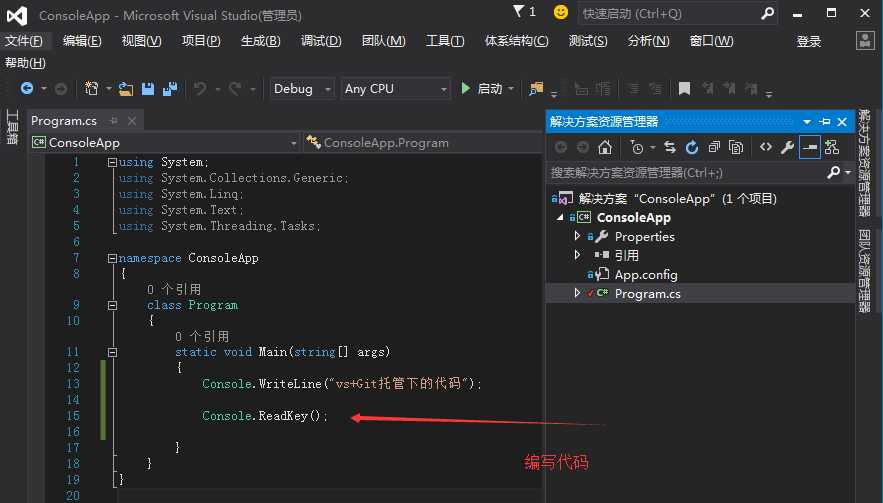Click the Pending Changes Filter clock icon
Image resolution: width=883 pixels, height=503 pixels.
(x=636, y=147)
